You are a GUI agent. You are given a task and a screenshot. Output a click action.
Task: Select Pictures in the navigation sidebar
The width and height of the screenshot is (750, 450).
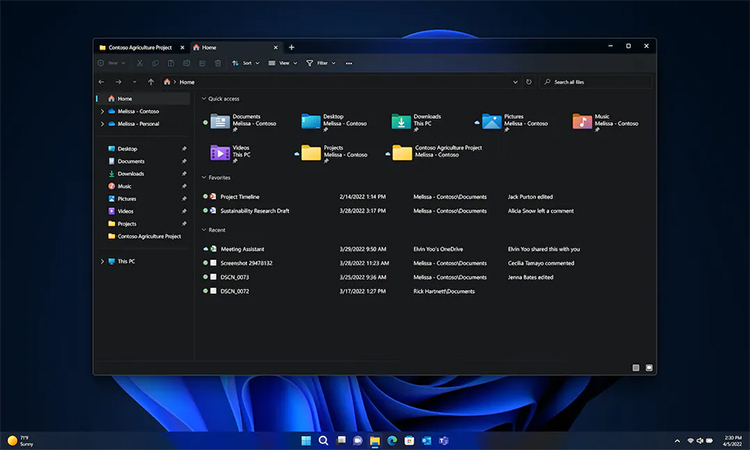point(127,199)
